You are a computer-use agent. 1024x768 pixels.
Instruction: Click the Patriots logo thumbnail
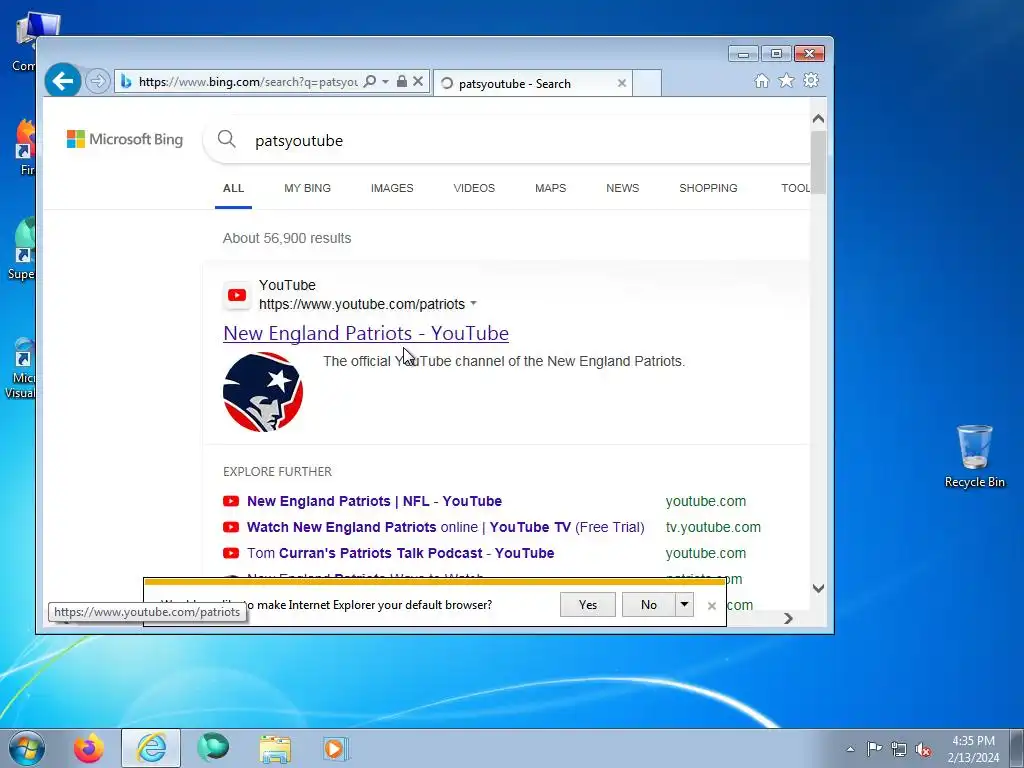(x=263, y=392)
